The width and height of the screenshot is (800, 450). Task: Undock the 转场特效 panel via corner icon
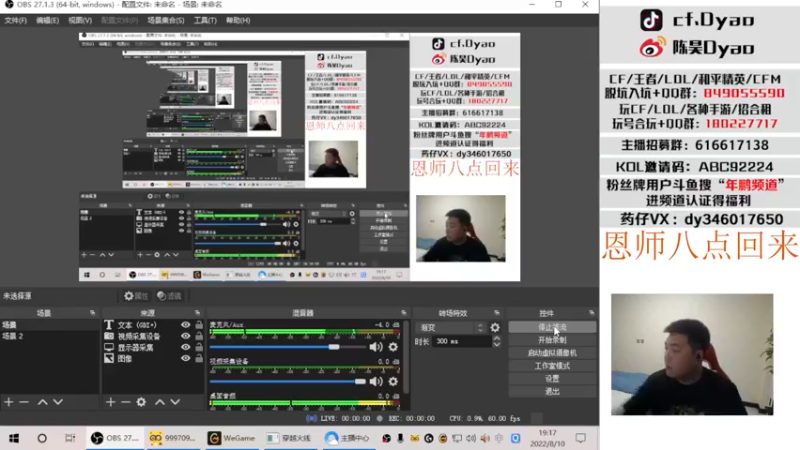point(496,313)
